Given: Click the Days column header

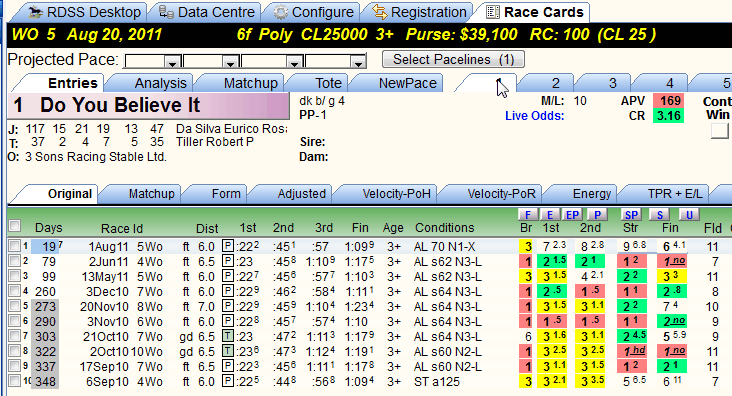Looking at the screenshot, I should click(x=49, y=228).
